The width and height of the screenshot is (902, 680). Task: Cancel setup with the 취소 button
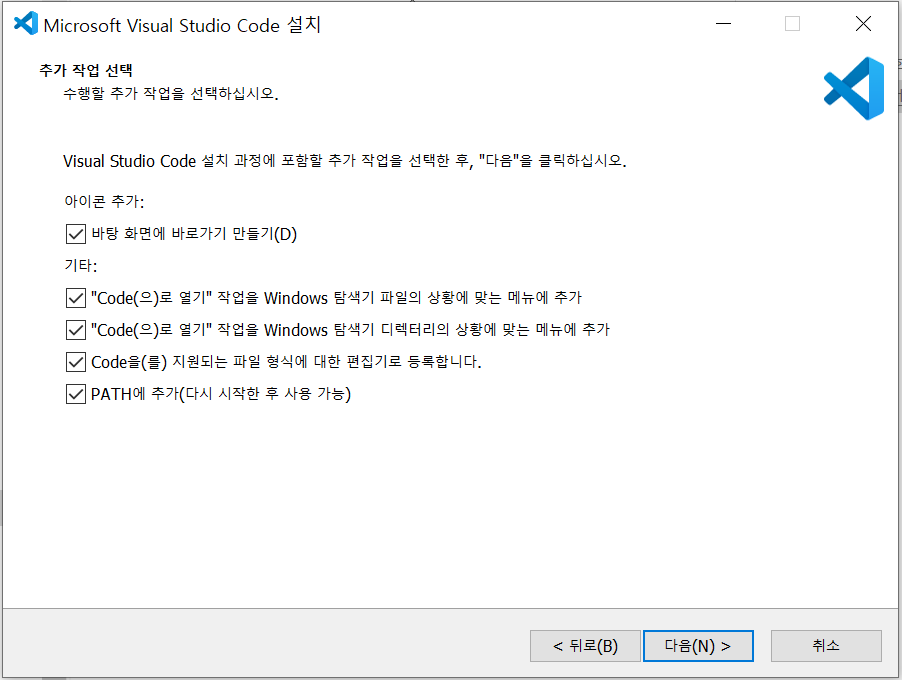826,646
